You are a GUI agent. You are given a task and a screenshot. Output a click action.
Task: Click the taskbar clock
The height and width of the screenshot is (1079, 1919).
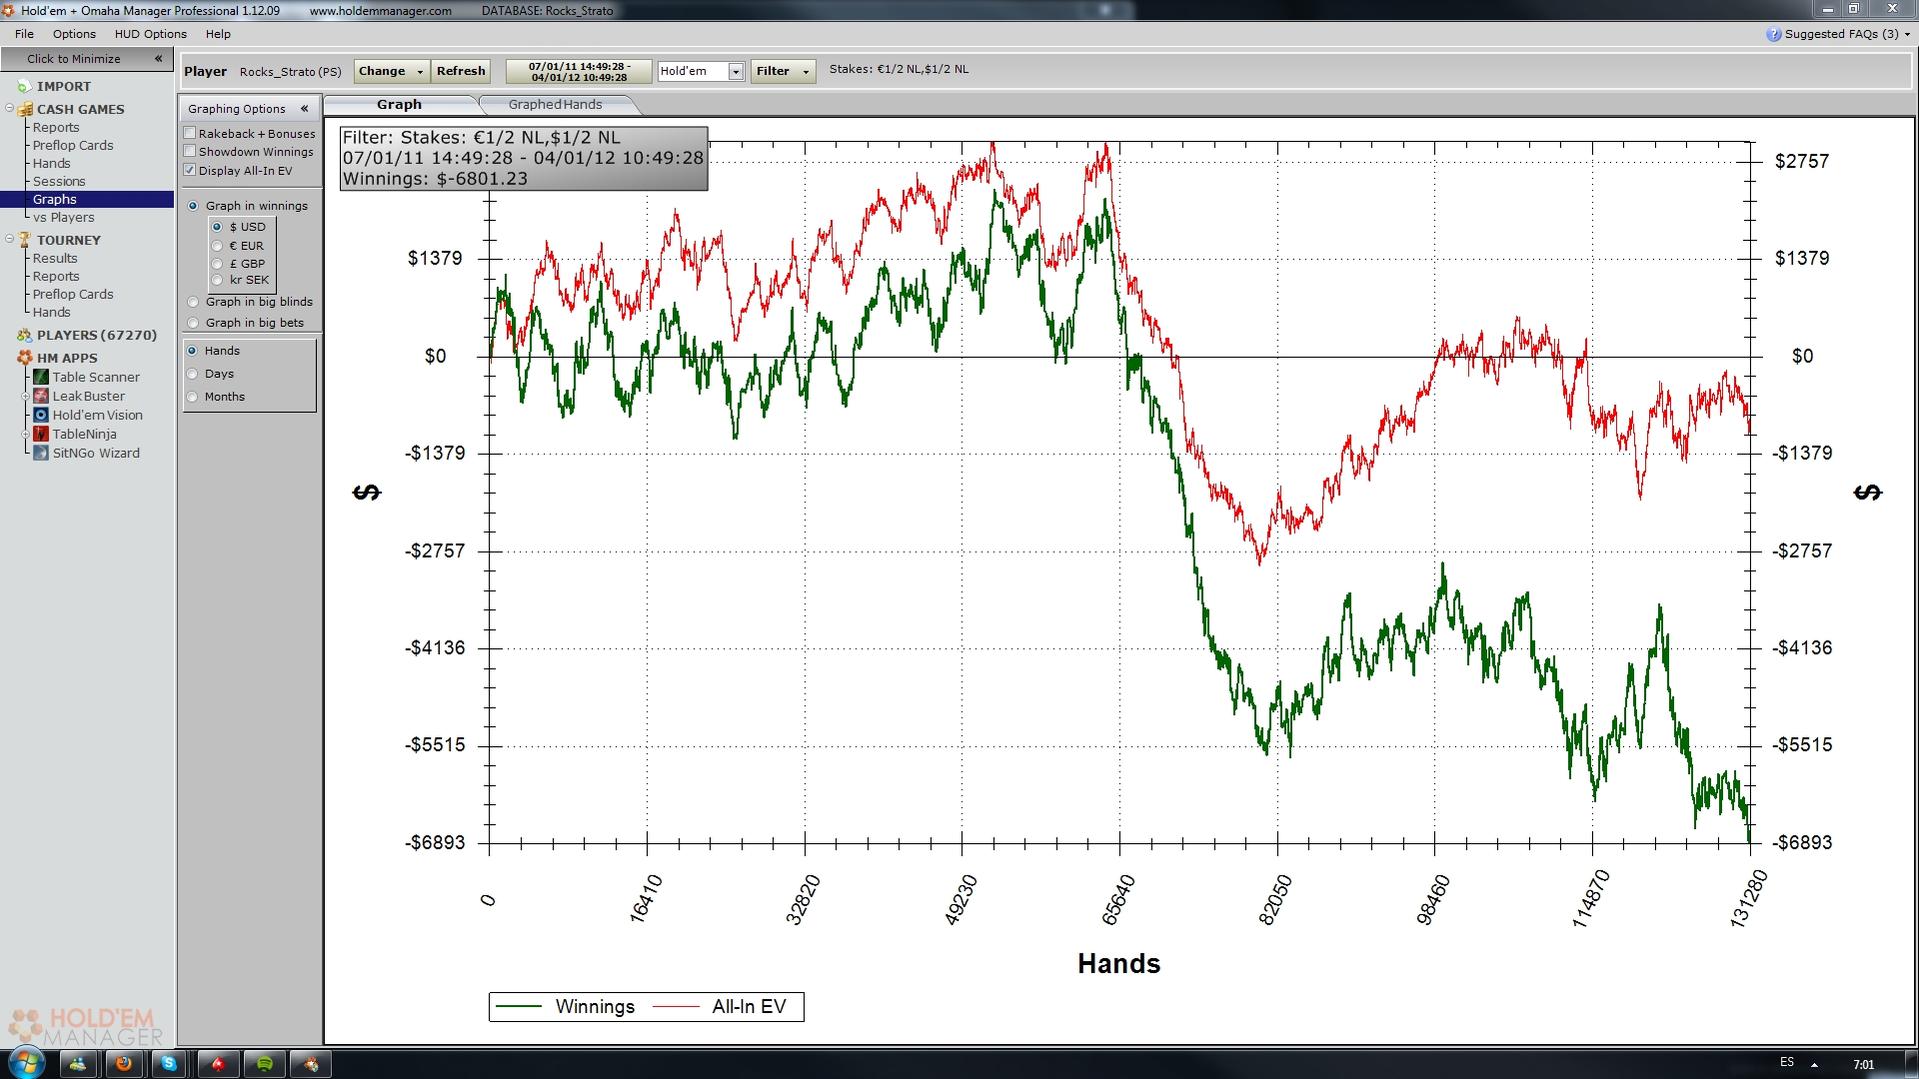[1863, 1065]
